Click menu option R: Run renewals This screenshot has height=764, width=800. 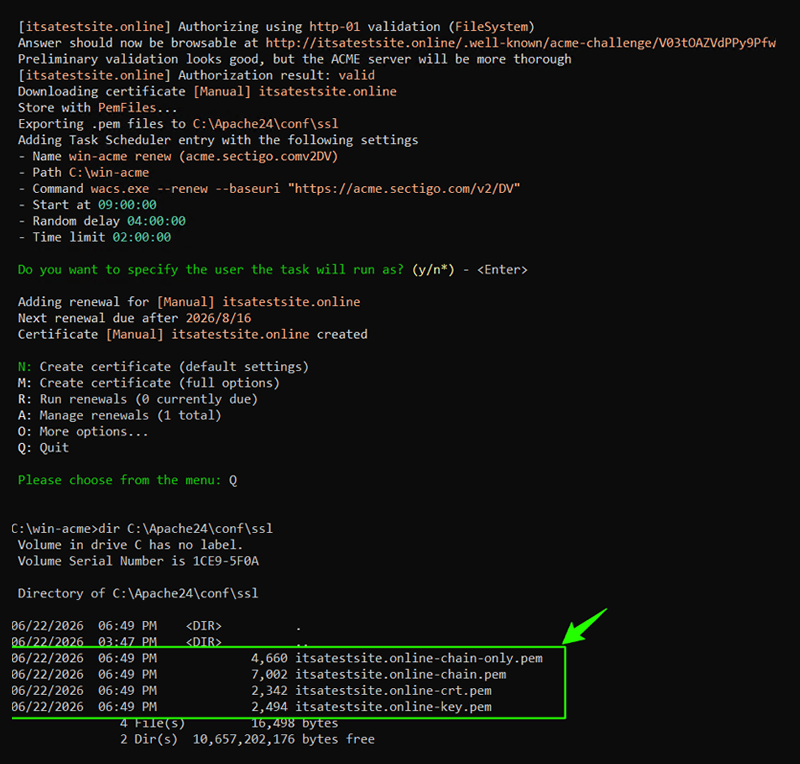point(138,399)
